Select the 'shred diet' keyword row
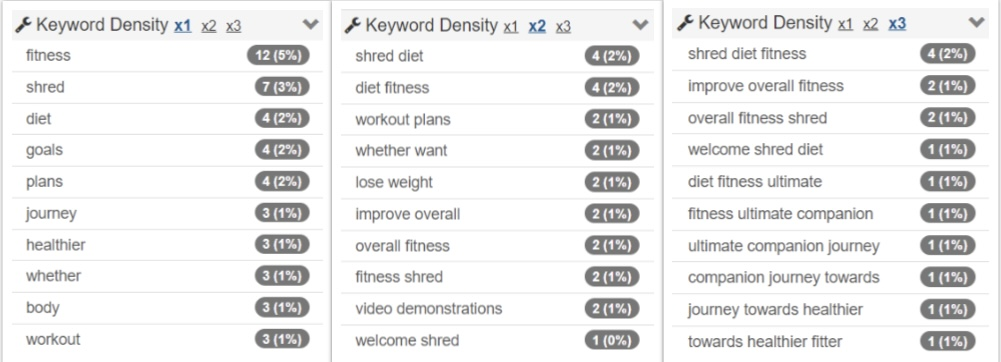 [497, 56]
